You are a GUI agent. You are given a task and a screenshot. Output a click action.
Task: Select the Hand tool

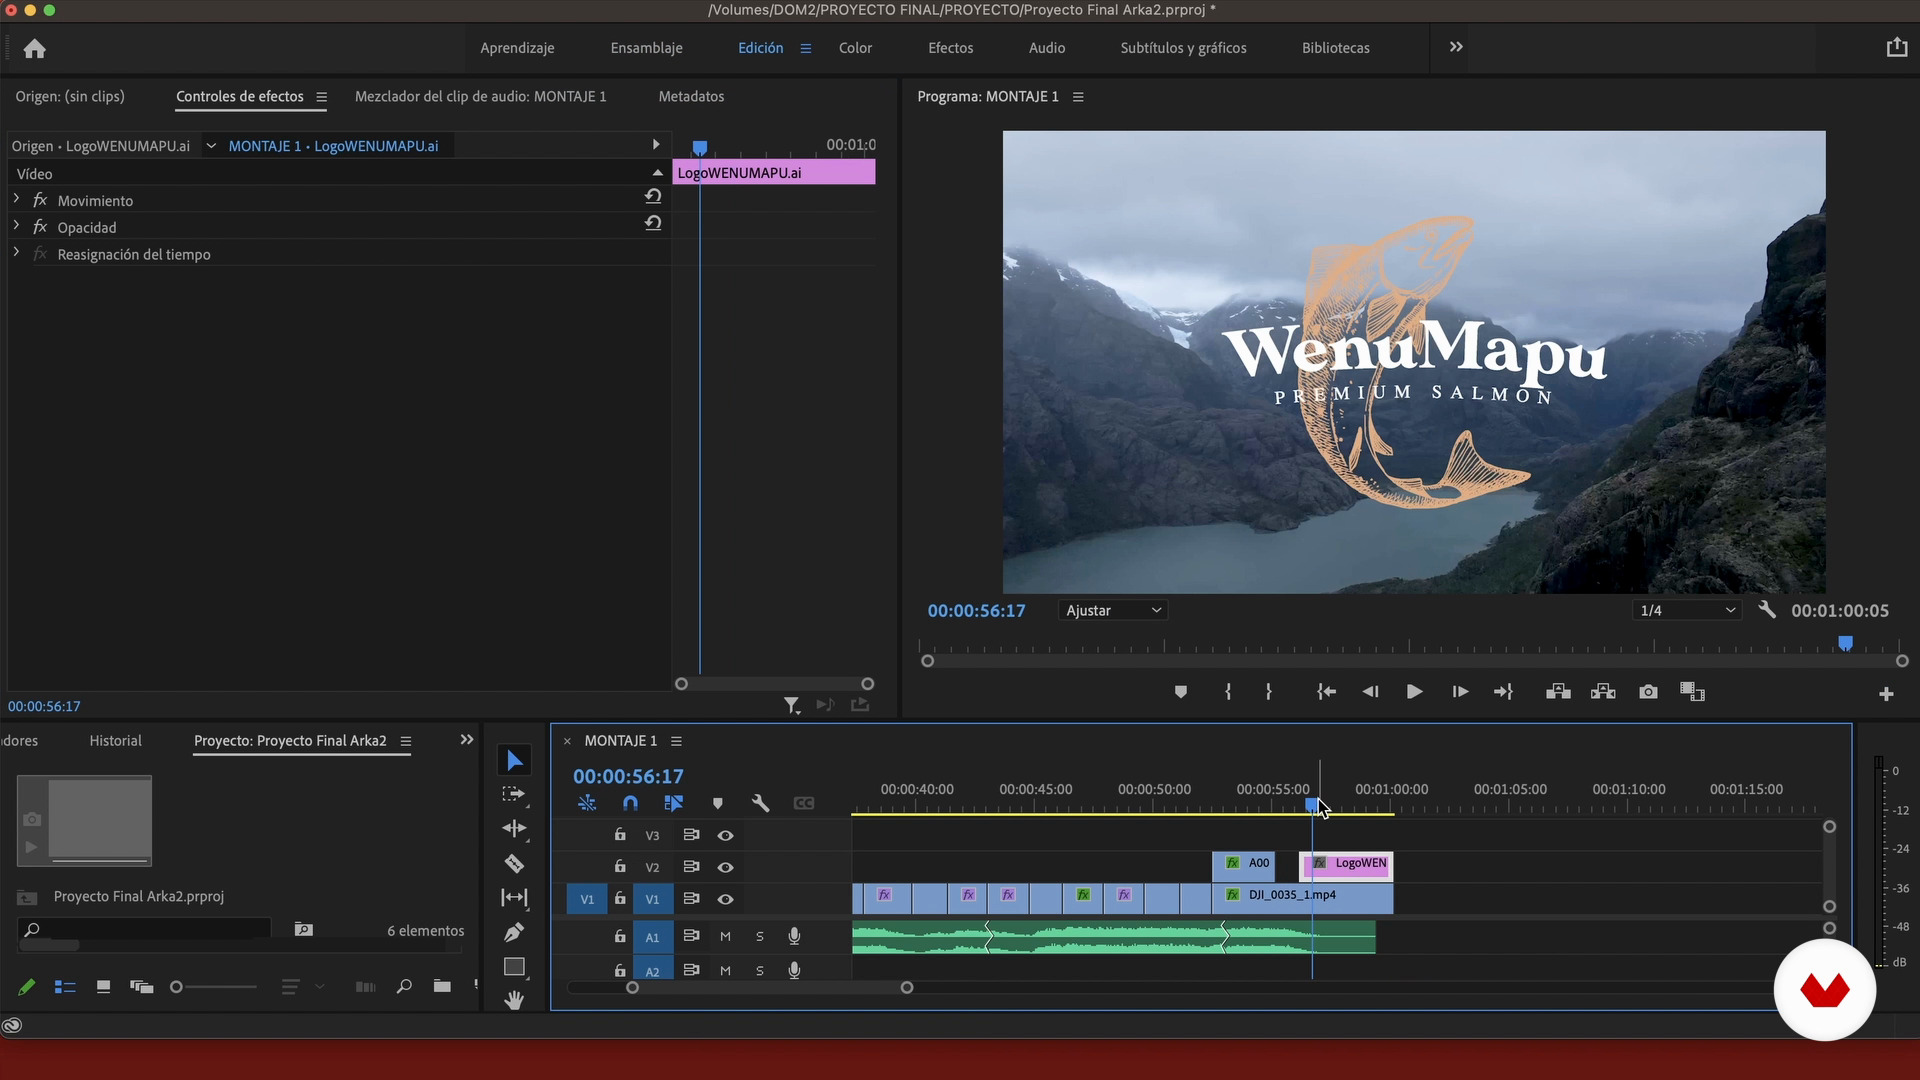[x=514, y=1000]
